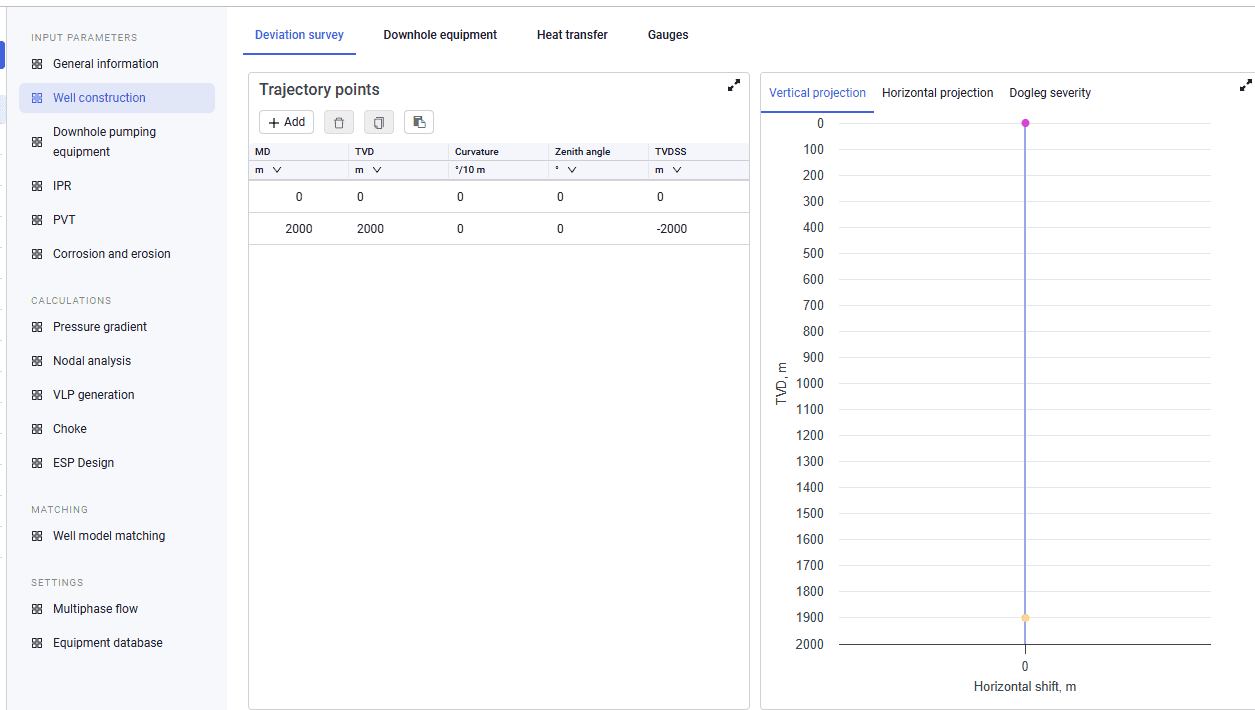Image resolution: width=1255 pixels, height=710 pixels.
Task: Click the grid icon beside Downhole pumping equipment
Action: (37, 142)
